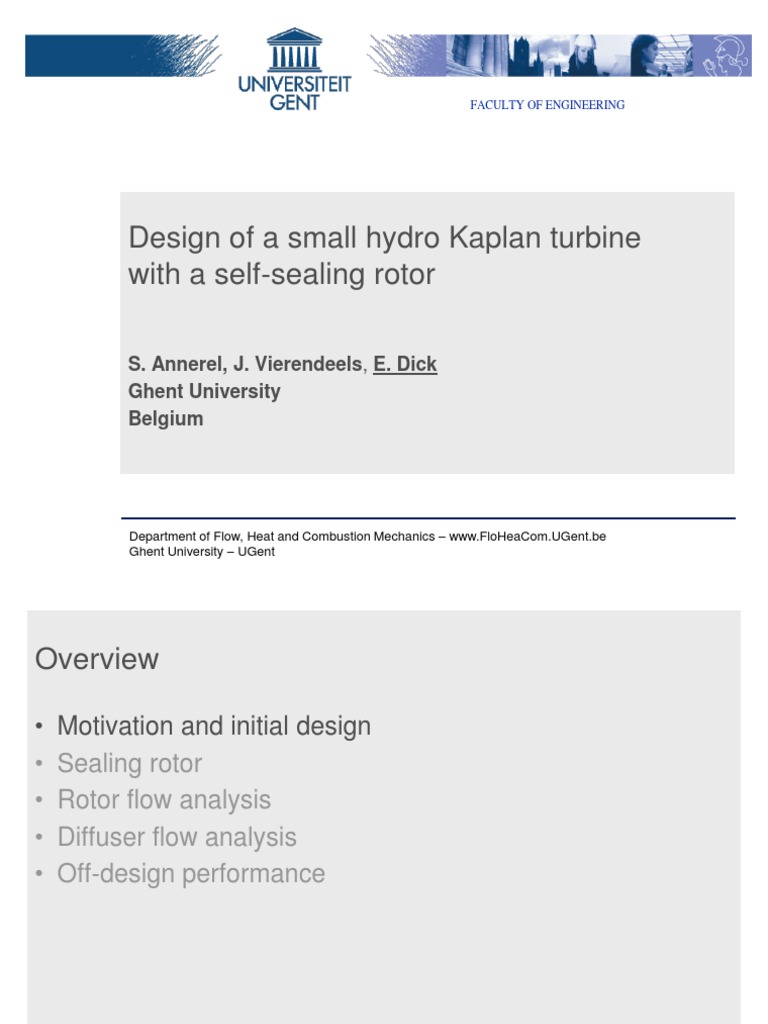The image size is (768, 1024).
Task: Click the sketched figure icon in banner
Action: pos(724,56)
